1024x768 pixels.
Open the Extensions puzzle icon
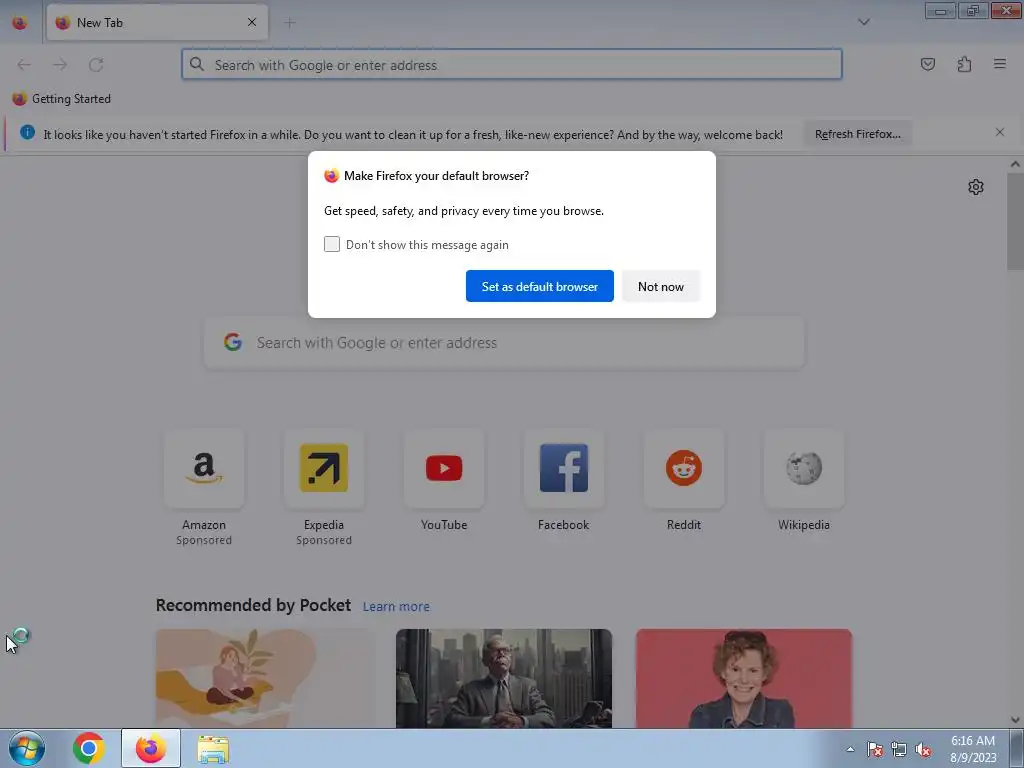[964, 64]
